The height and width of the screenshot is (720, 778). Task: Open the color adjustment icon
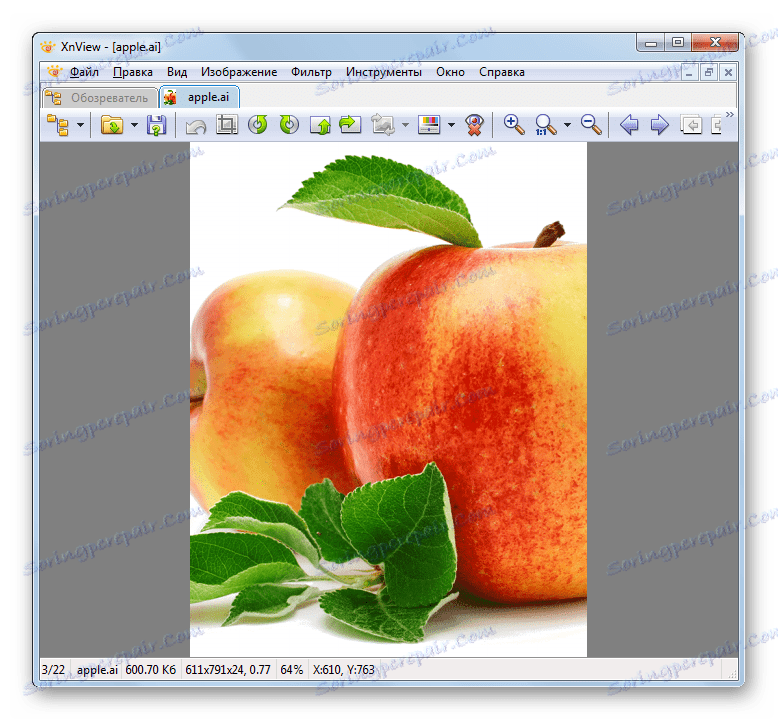tap(429, 125)
